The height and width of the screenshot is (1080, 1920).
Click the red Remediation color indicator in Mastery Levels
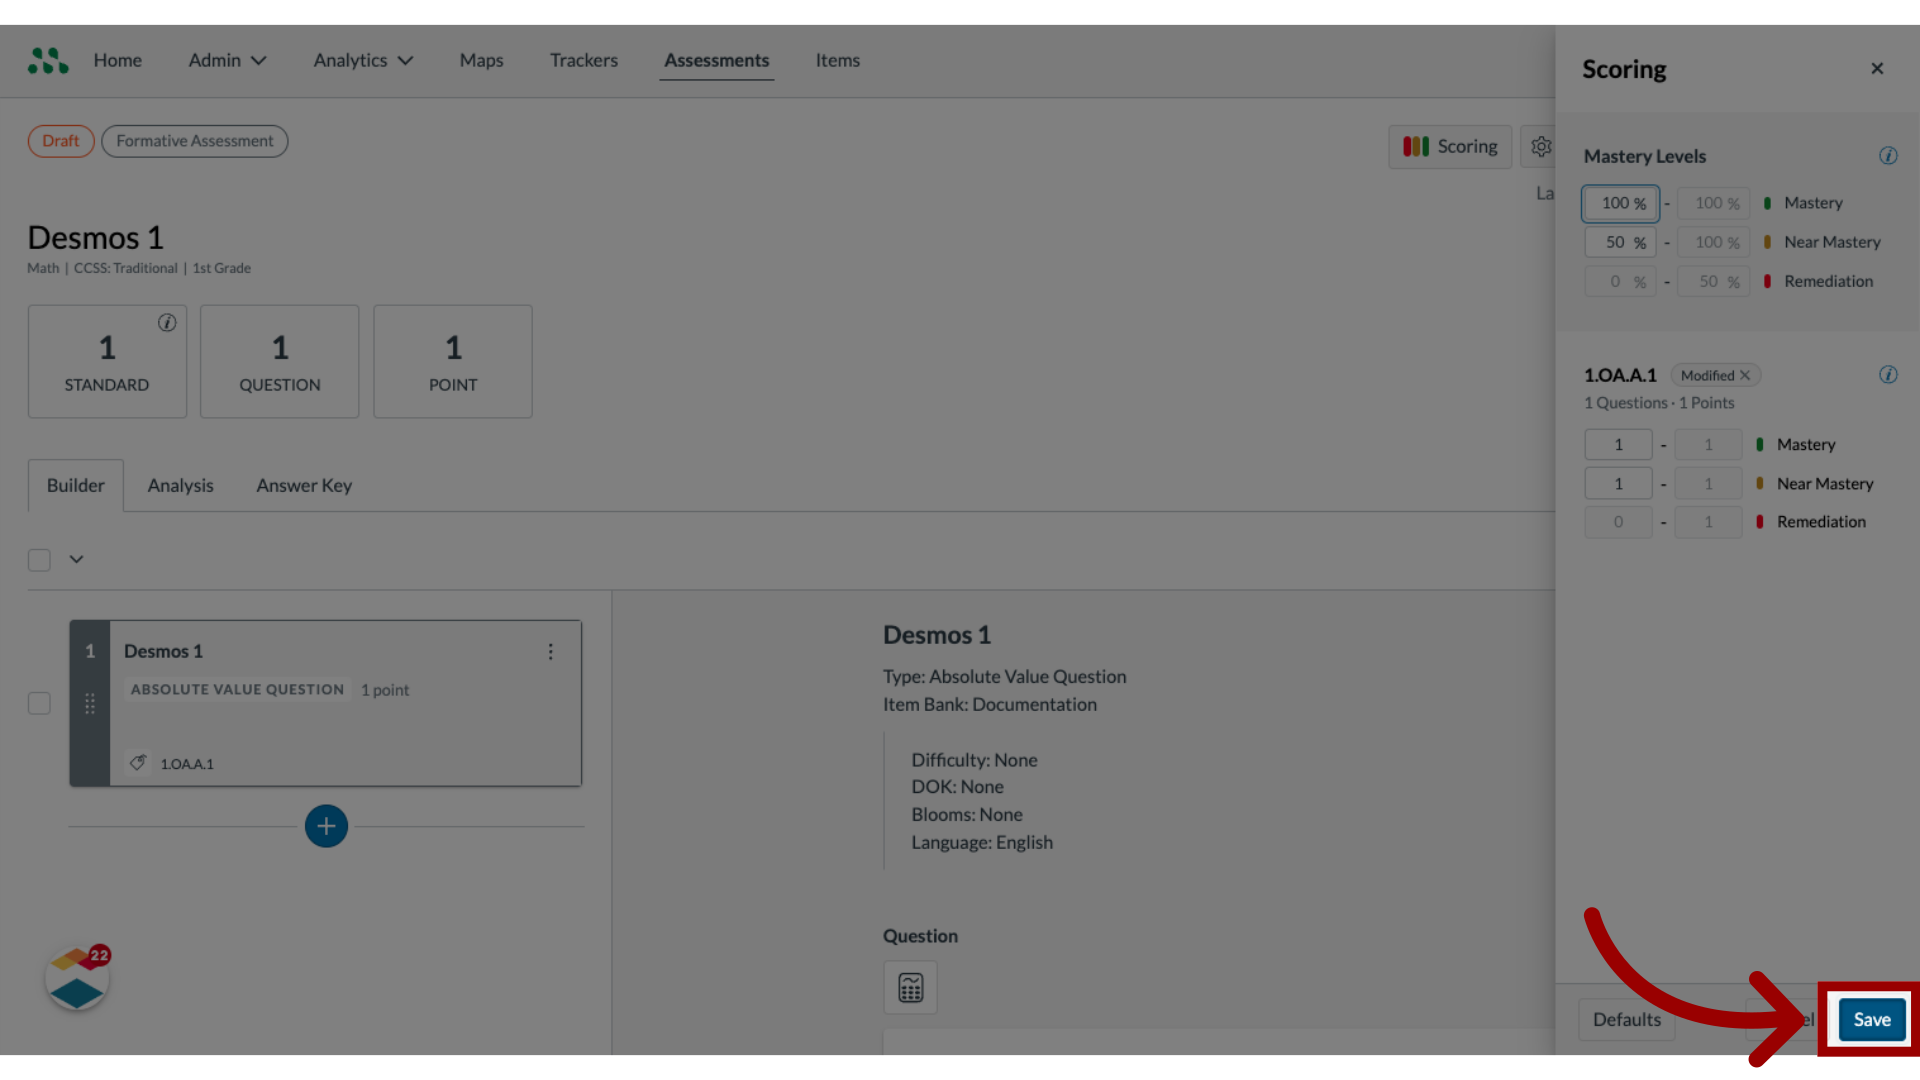pyautogui.click(x=1767, y=281)
